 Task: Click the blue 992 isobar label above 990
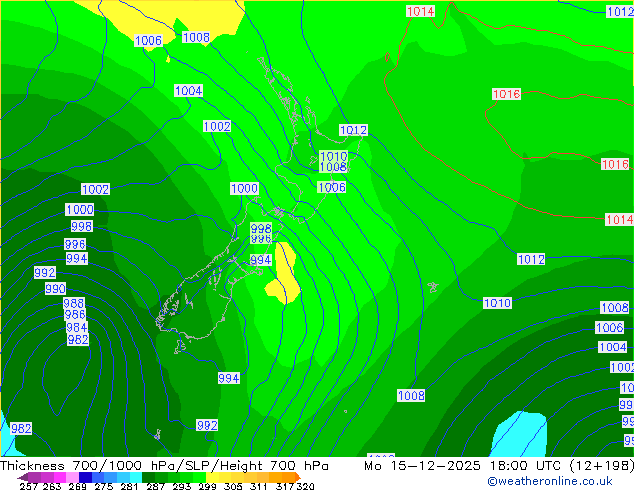coord(45,272)
